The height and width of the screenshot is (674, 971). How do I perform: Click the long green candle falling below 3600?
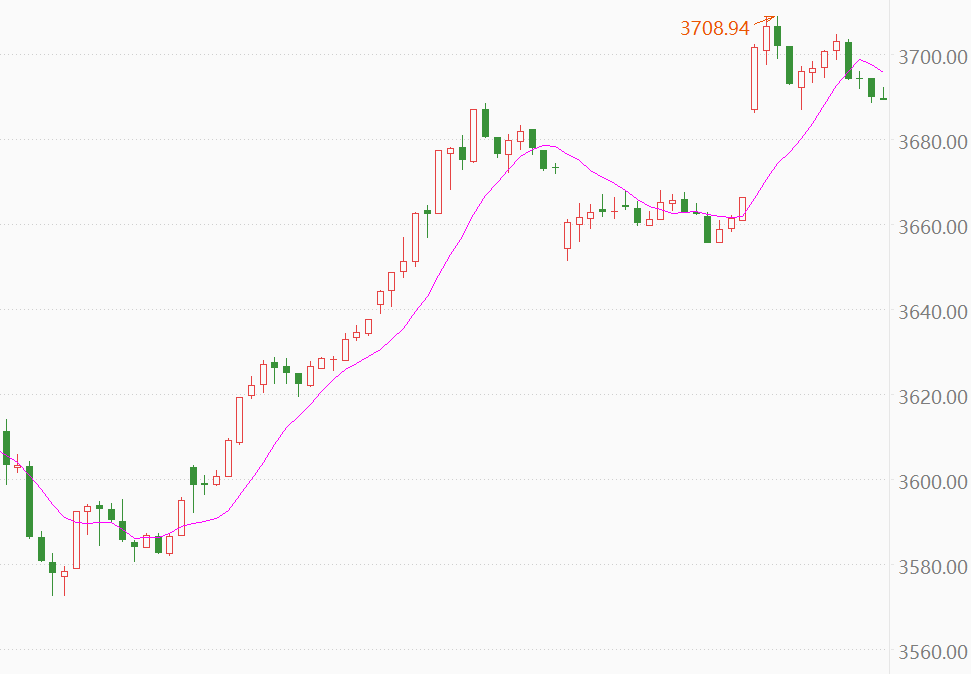[x=29, y=500]
